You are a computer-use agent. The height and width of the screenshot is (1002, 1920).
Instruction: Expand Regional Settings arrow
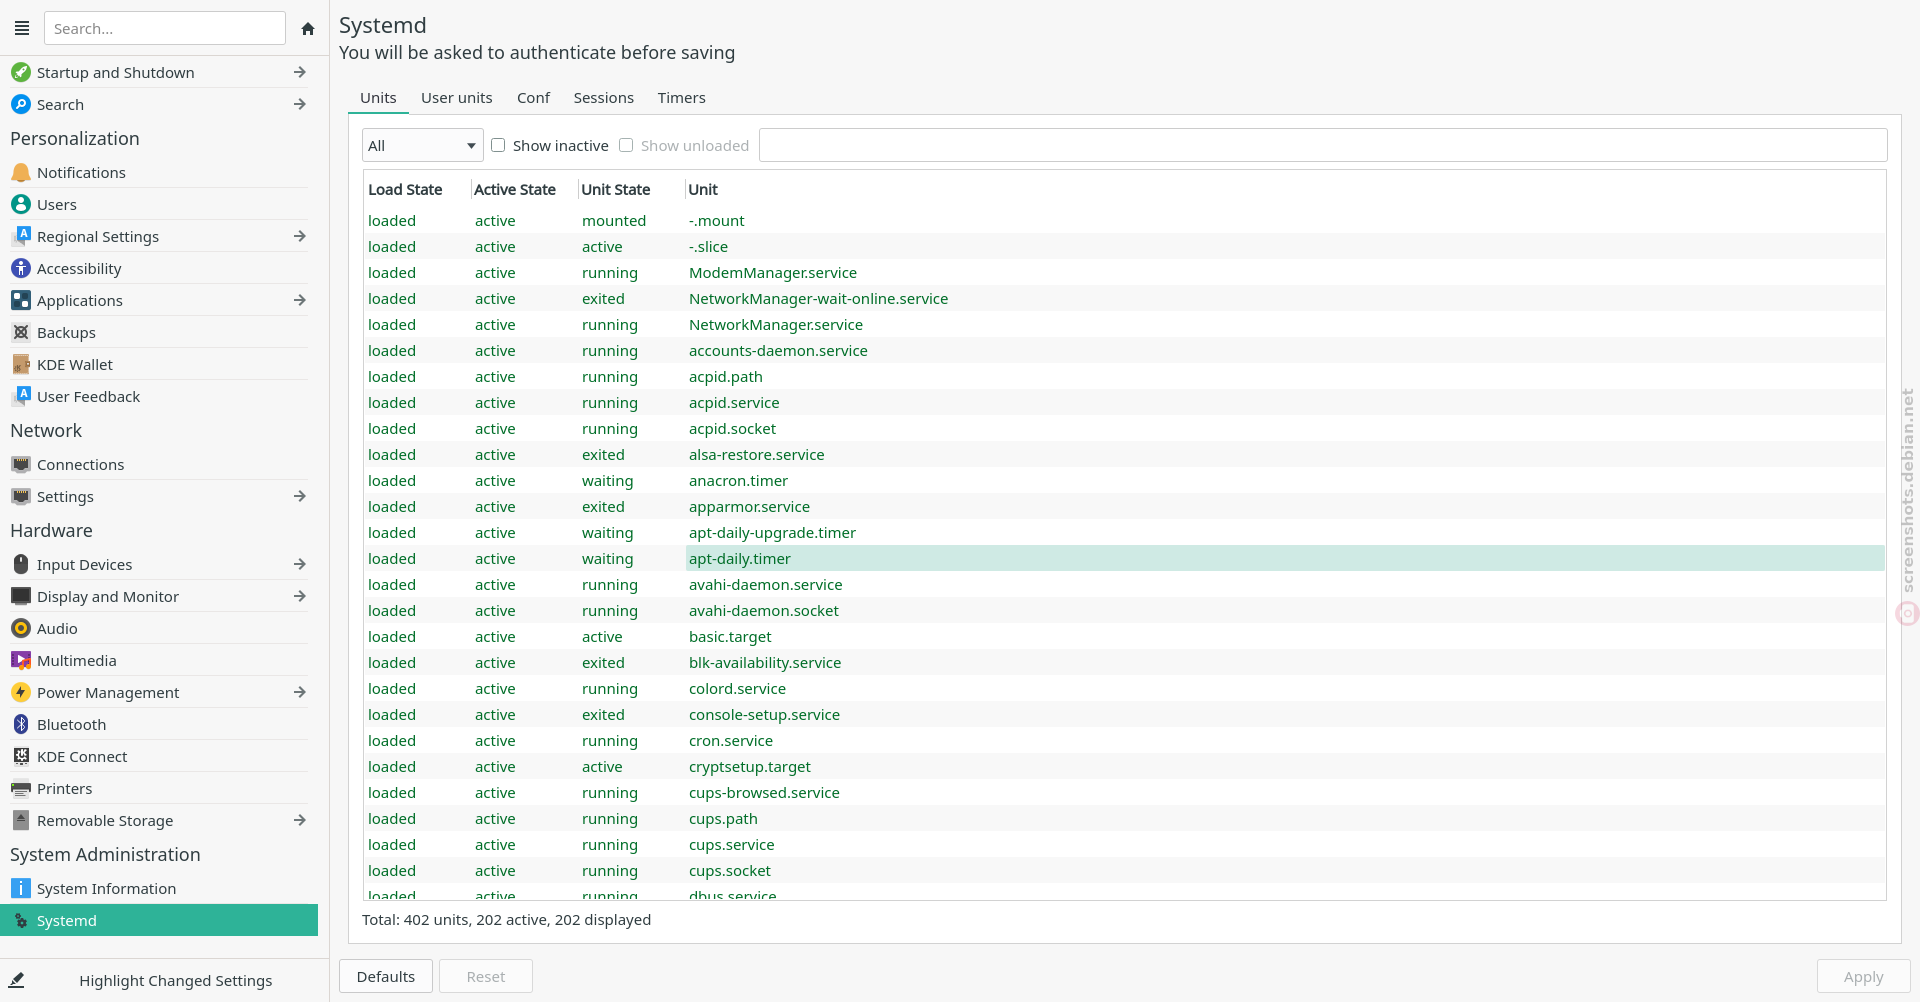click(300, 236)
